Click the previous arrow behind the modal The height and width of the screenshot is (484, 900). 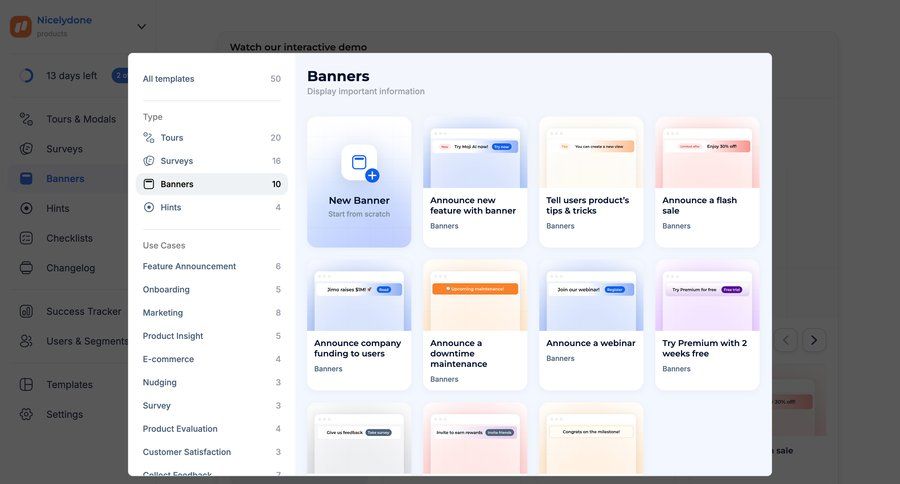[x=785, y=340]
